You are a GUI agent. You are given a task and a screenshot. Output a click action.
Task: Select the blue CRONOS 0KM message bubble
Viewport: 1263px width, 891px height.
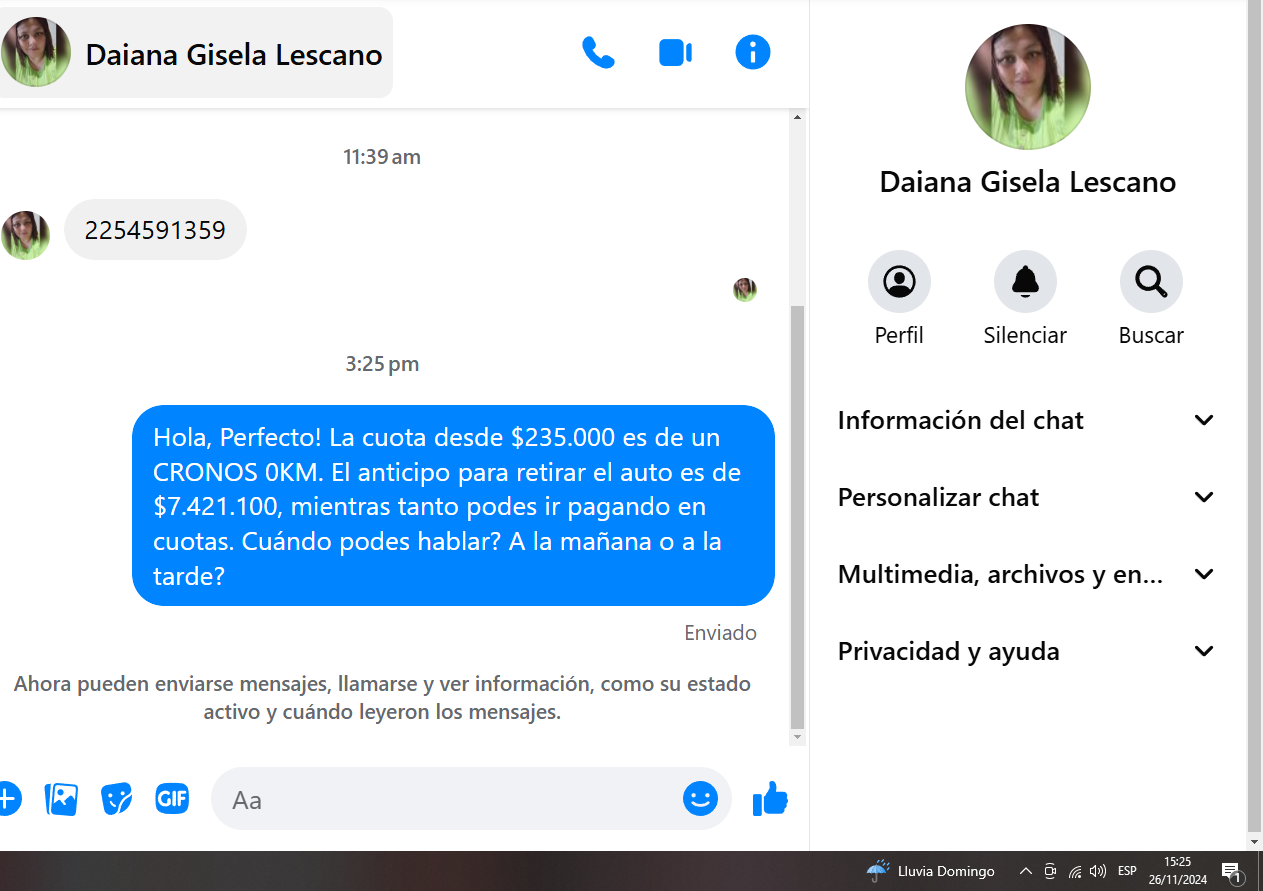coord(453,505)
